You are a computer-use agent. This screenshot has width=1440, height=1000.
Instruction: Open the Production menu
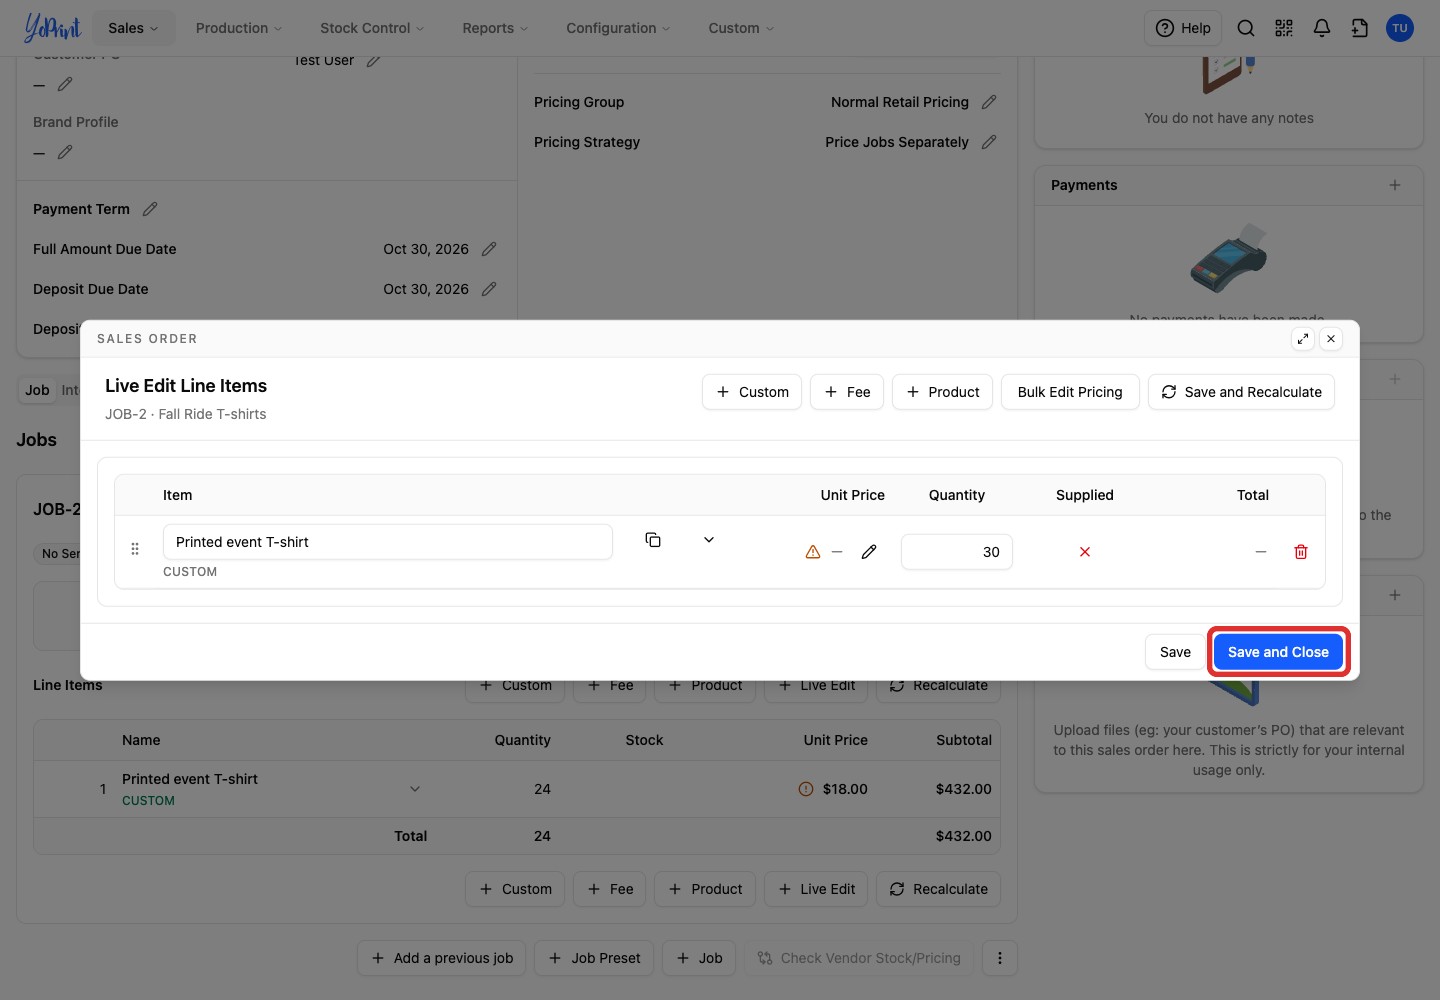239,28
